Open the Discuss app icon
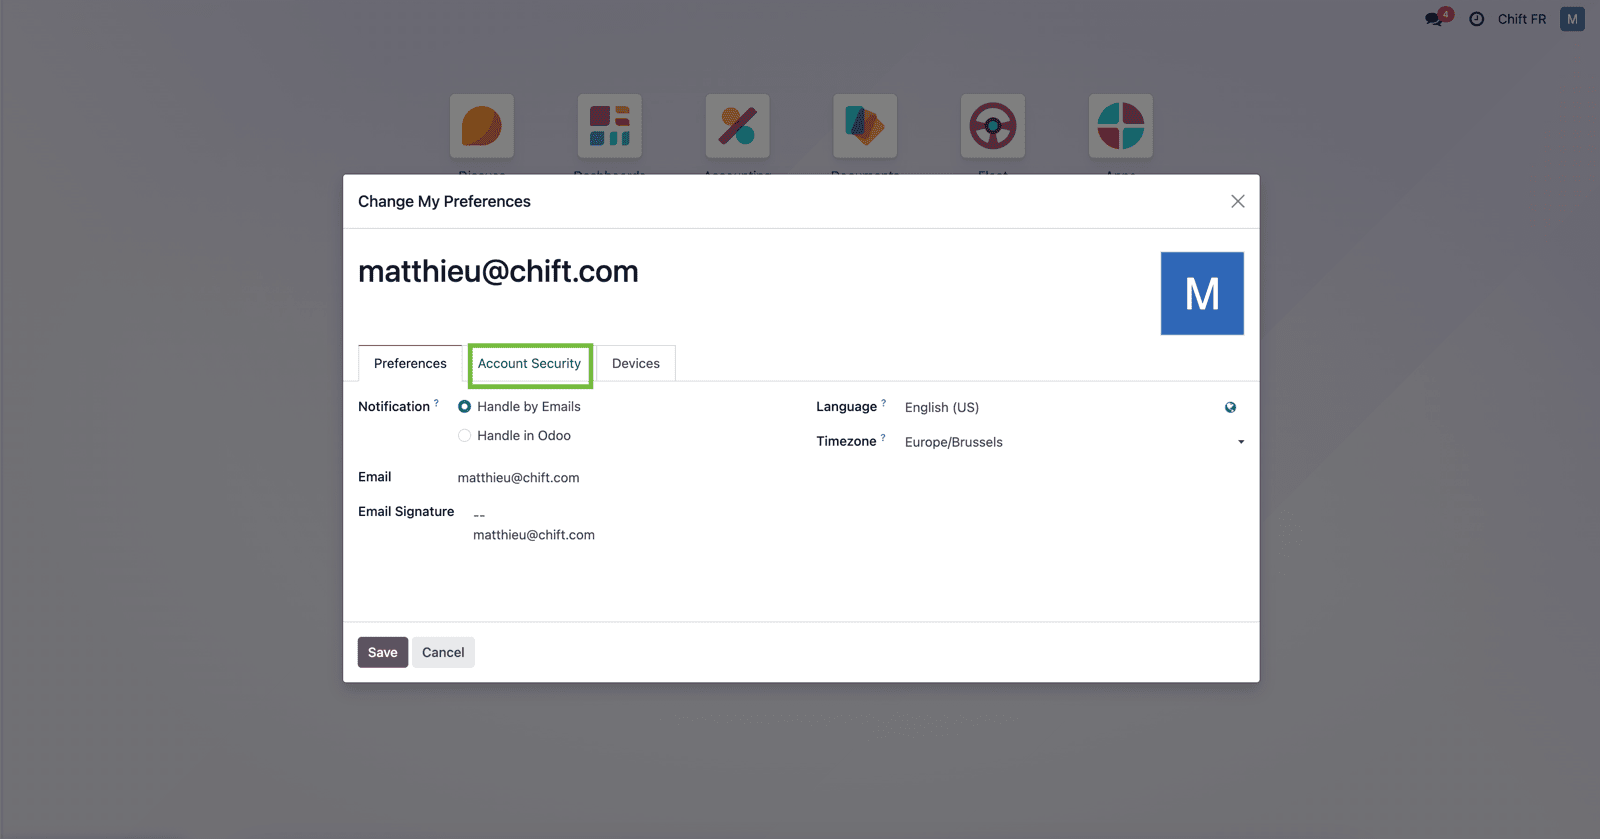The width and height of the screenshot is (1600, 839). (x=482, y=126)
